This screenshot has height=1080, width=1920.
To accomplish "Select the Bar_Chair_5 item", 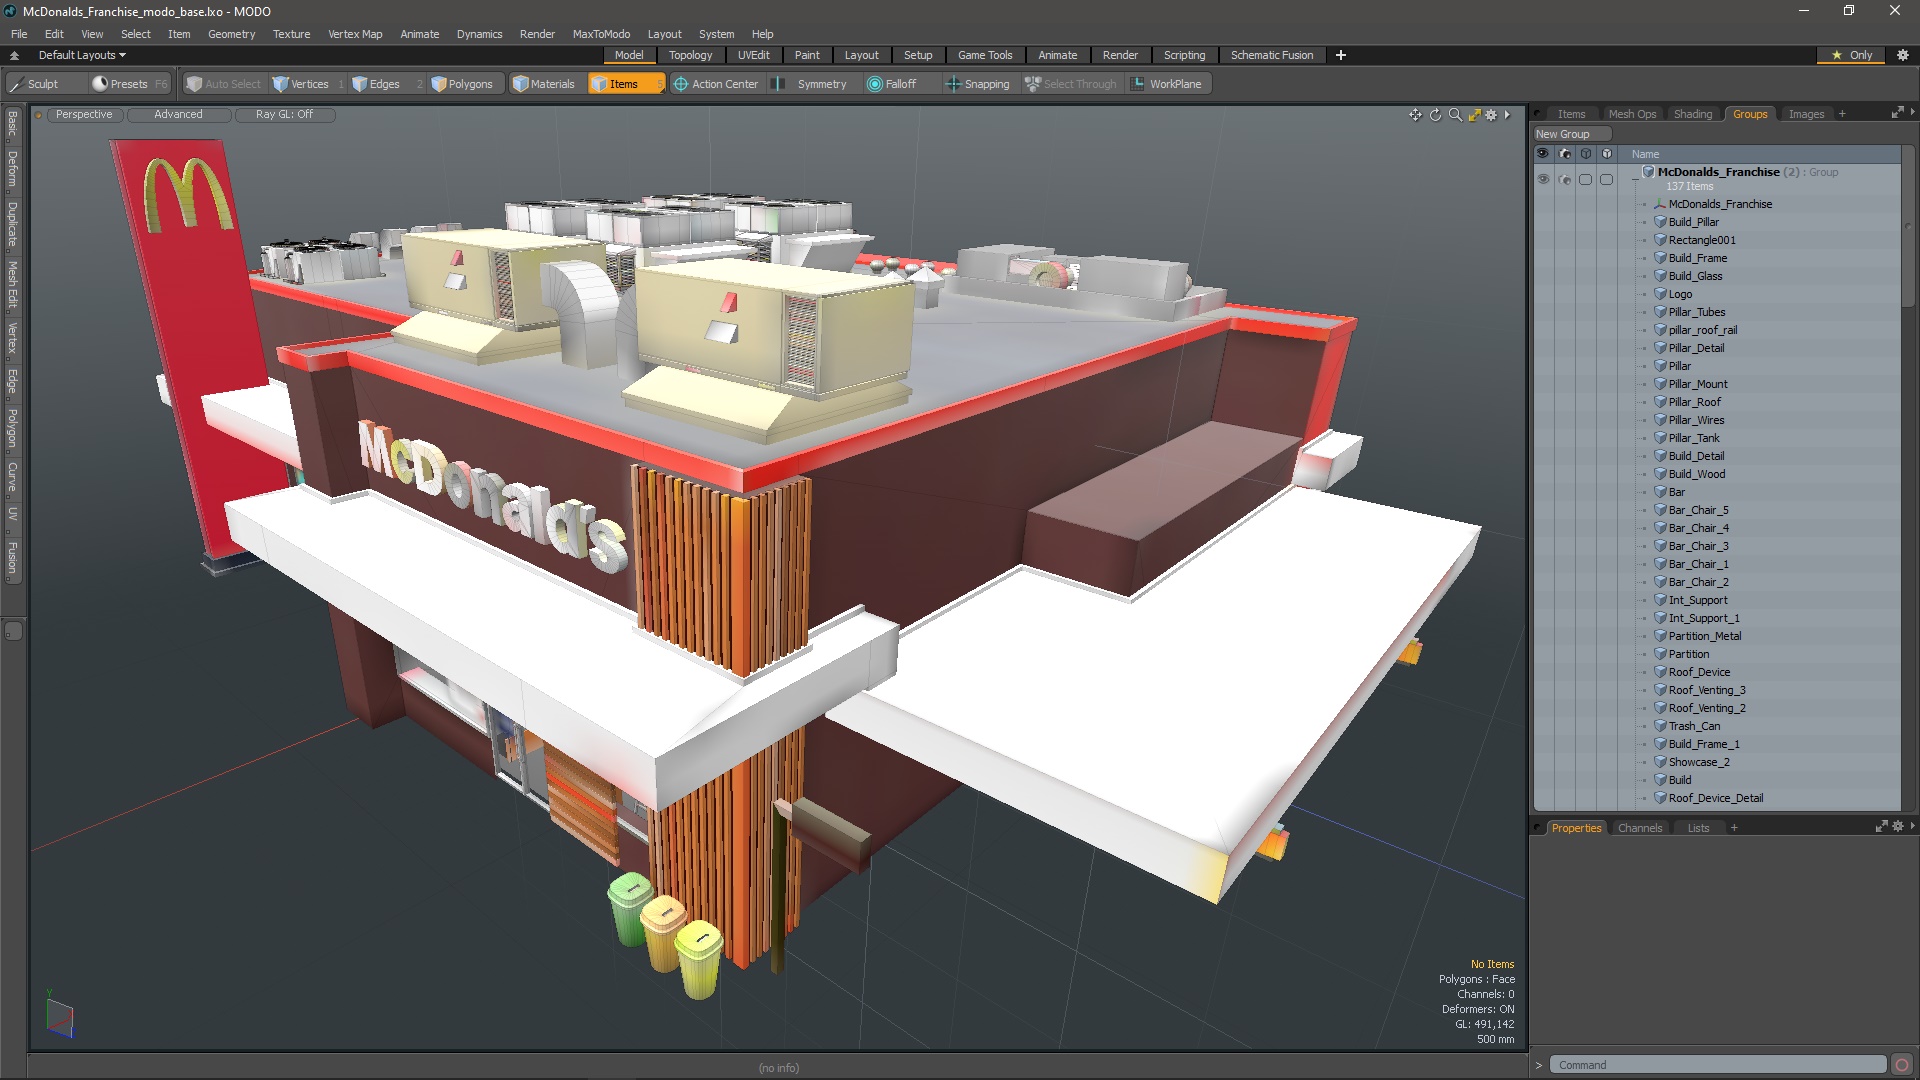I will (1698, 510).
